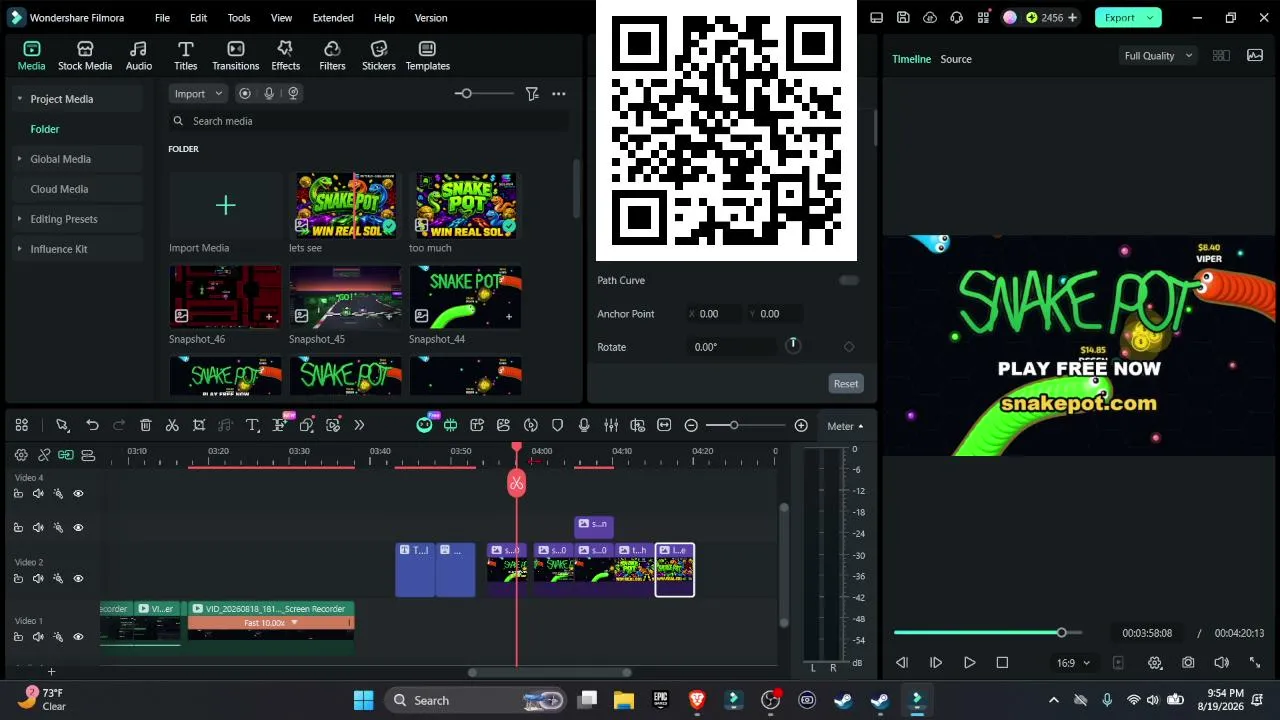
Task: Open the Stock Media panel
Action: pyautogui.click(x=85, y=56)
